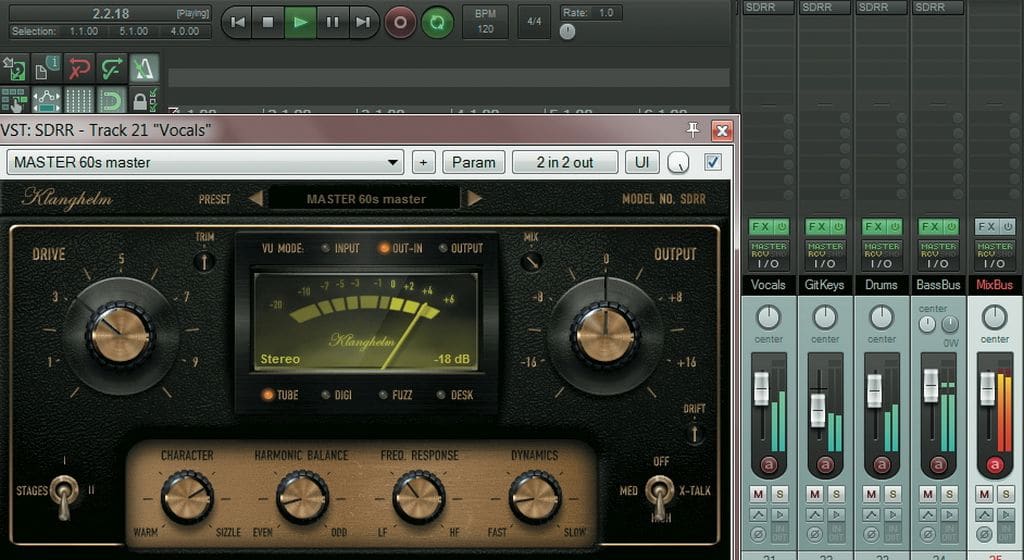Toggle the snap magnet toolbar icon
Viewport: 1024px width, 560px height.
112,101
